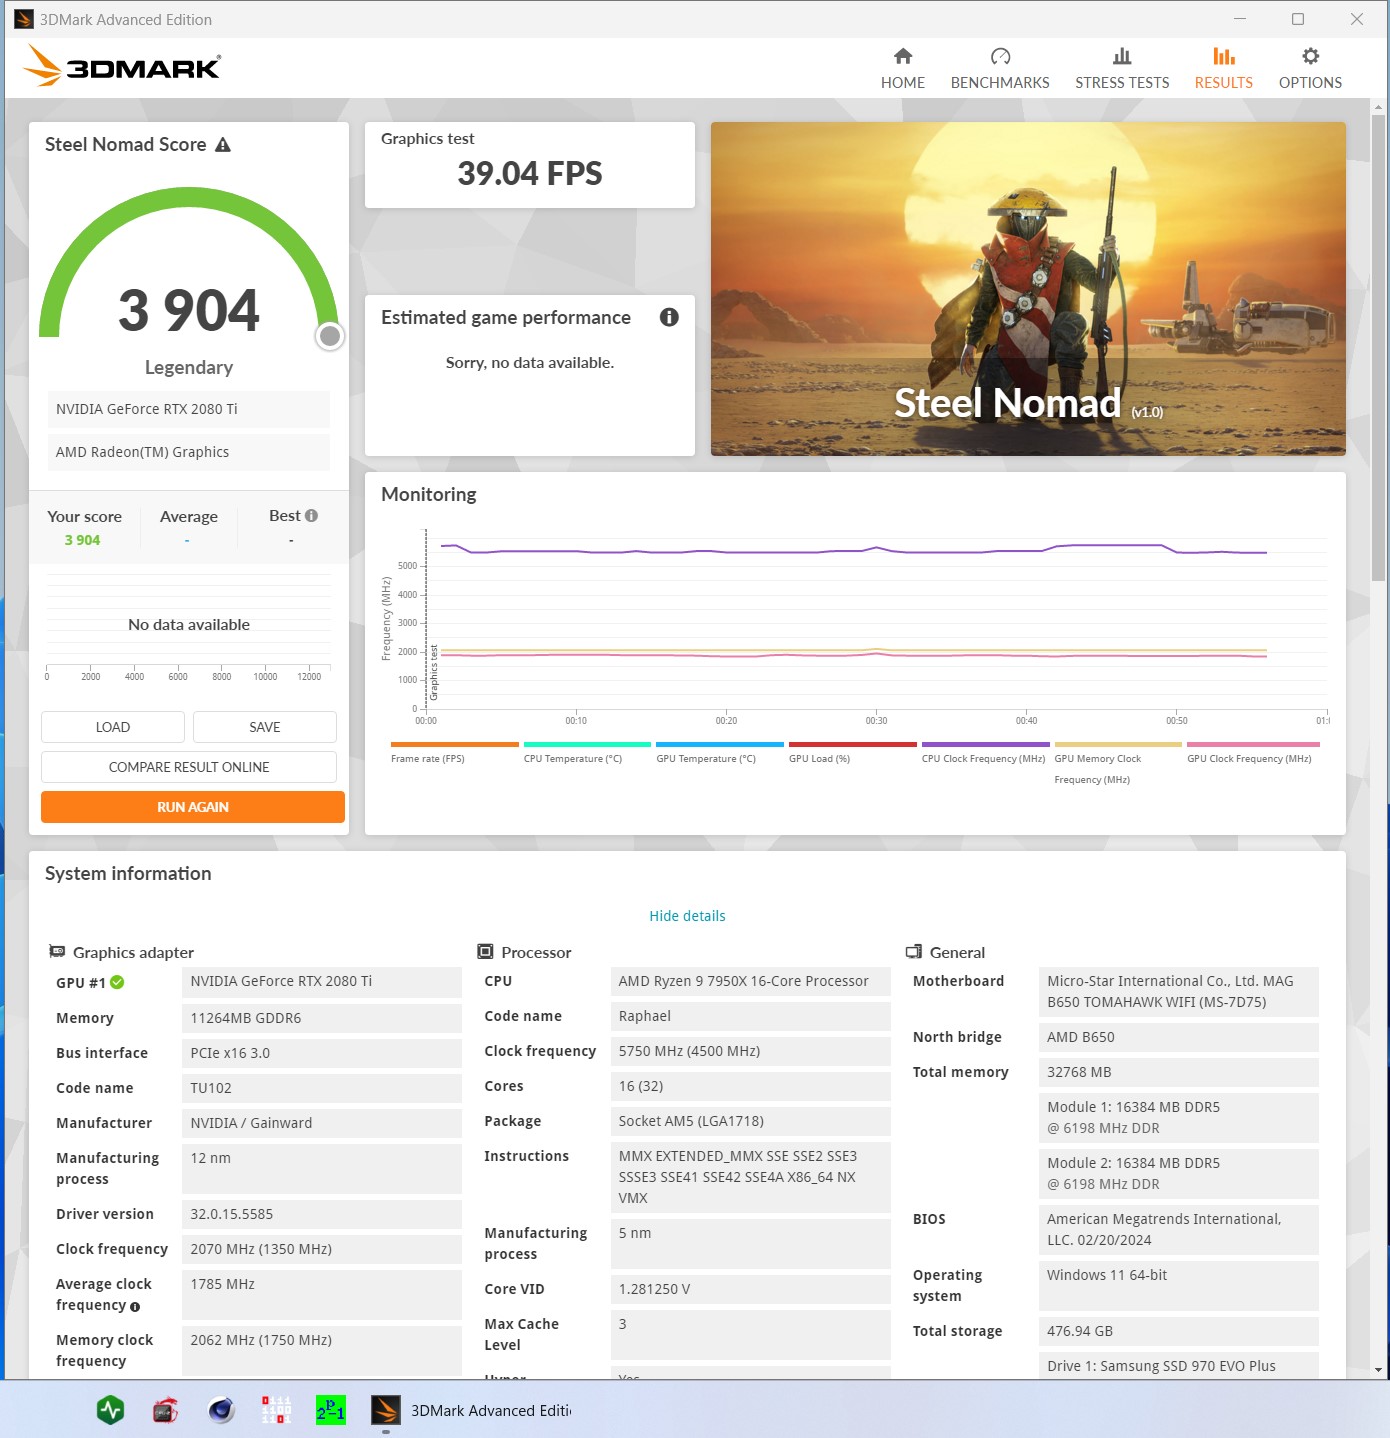Click the 3 904 value under Your score
Viewport: 1390px width, 1438px height.
(82, 540)
